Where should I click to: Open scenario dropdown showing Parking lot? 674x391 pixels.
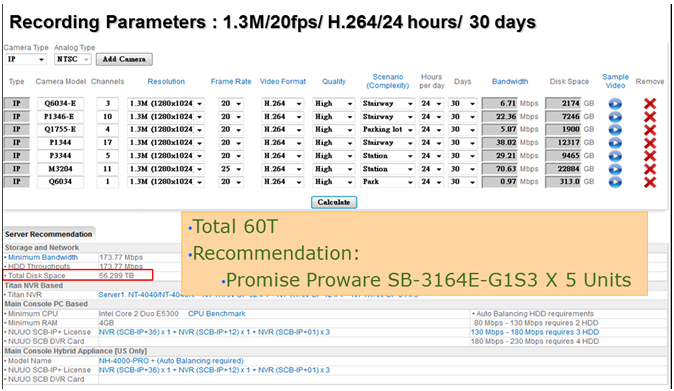point(388,129)
